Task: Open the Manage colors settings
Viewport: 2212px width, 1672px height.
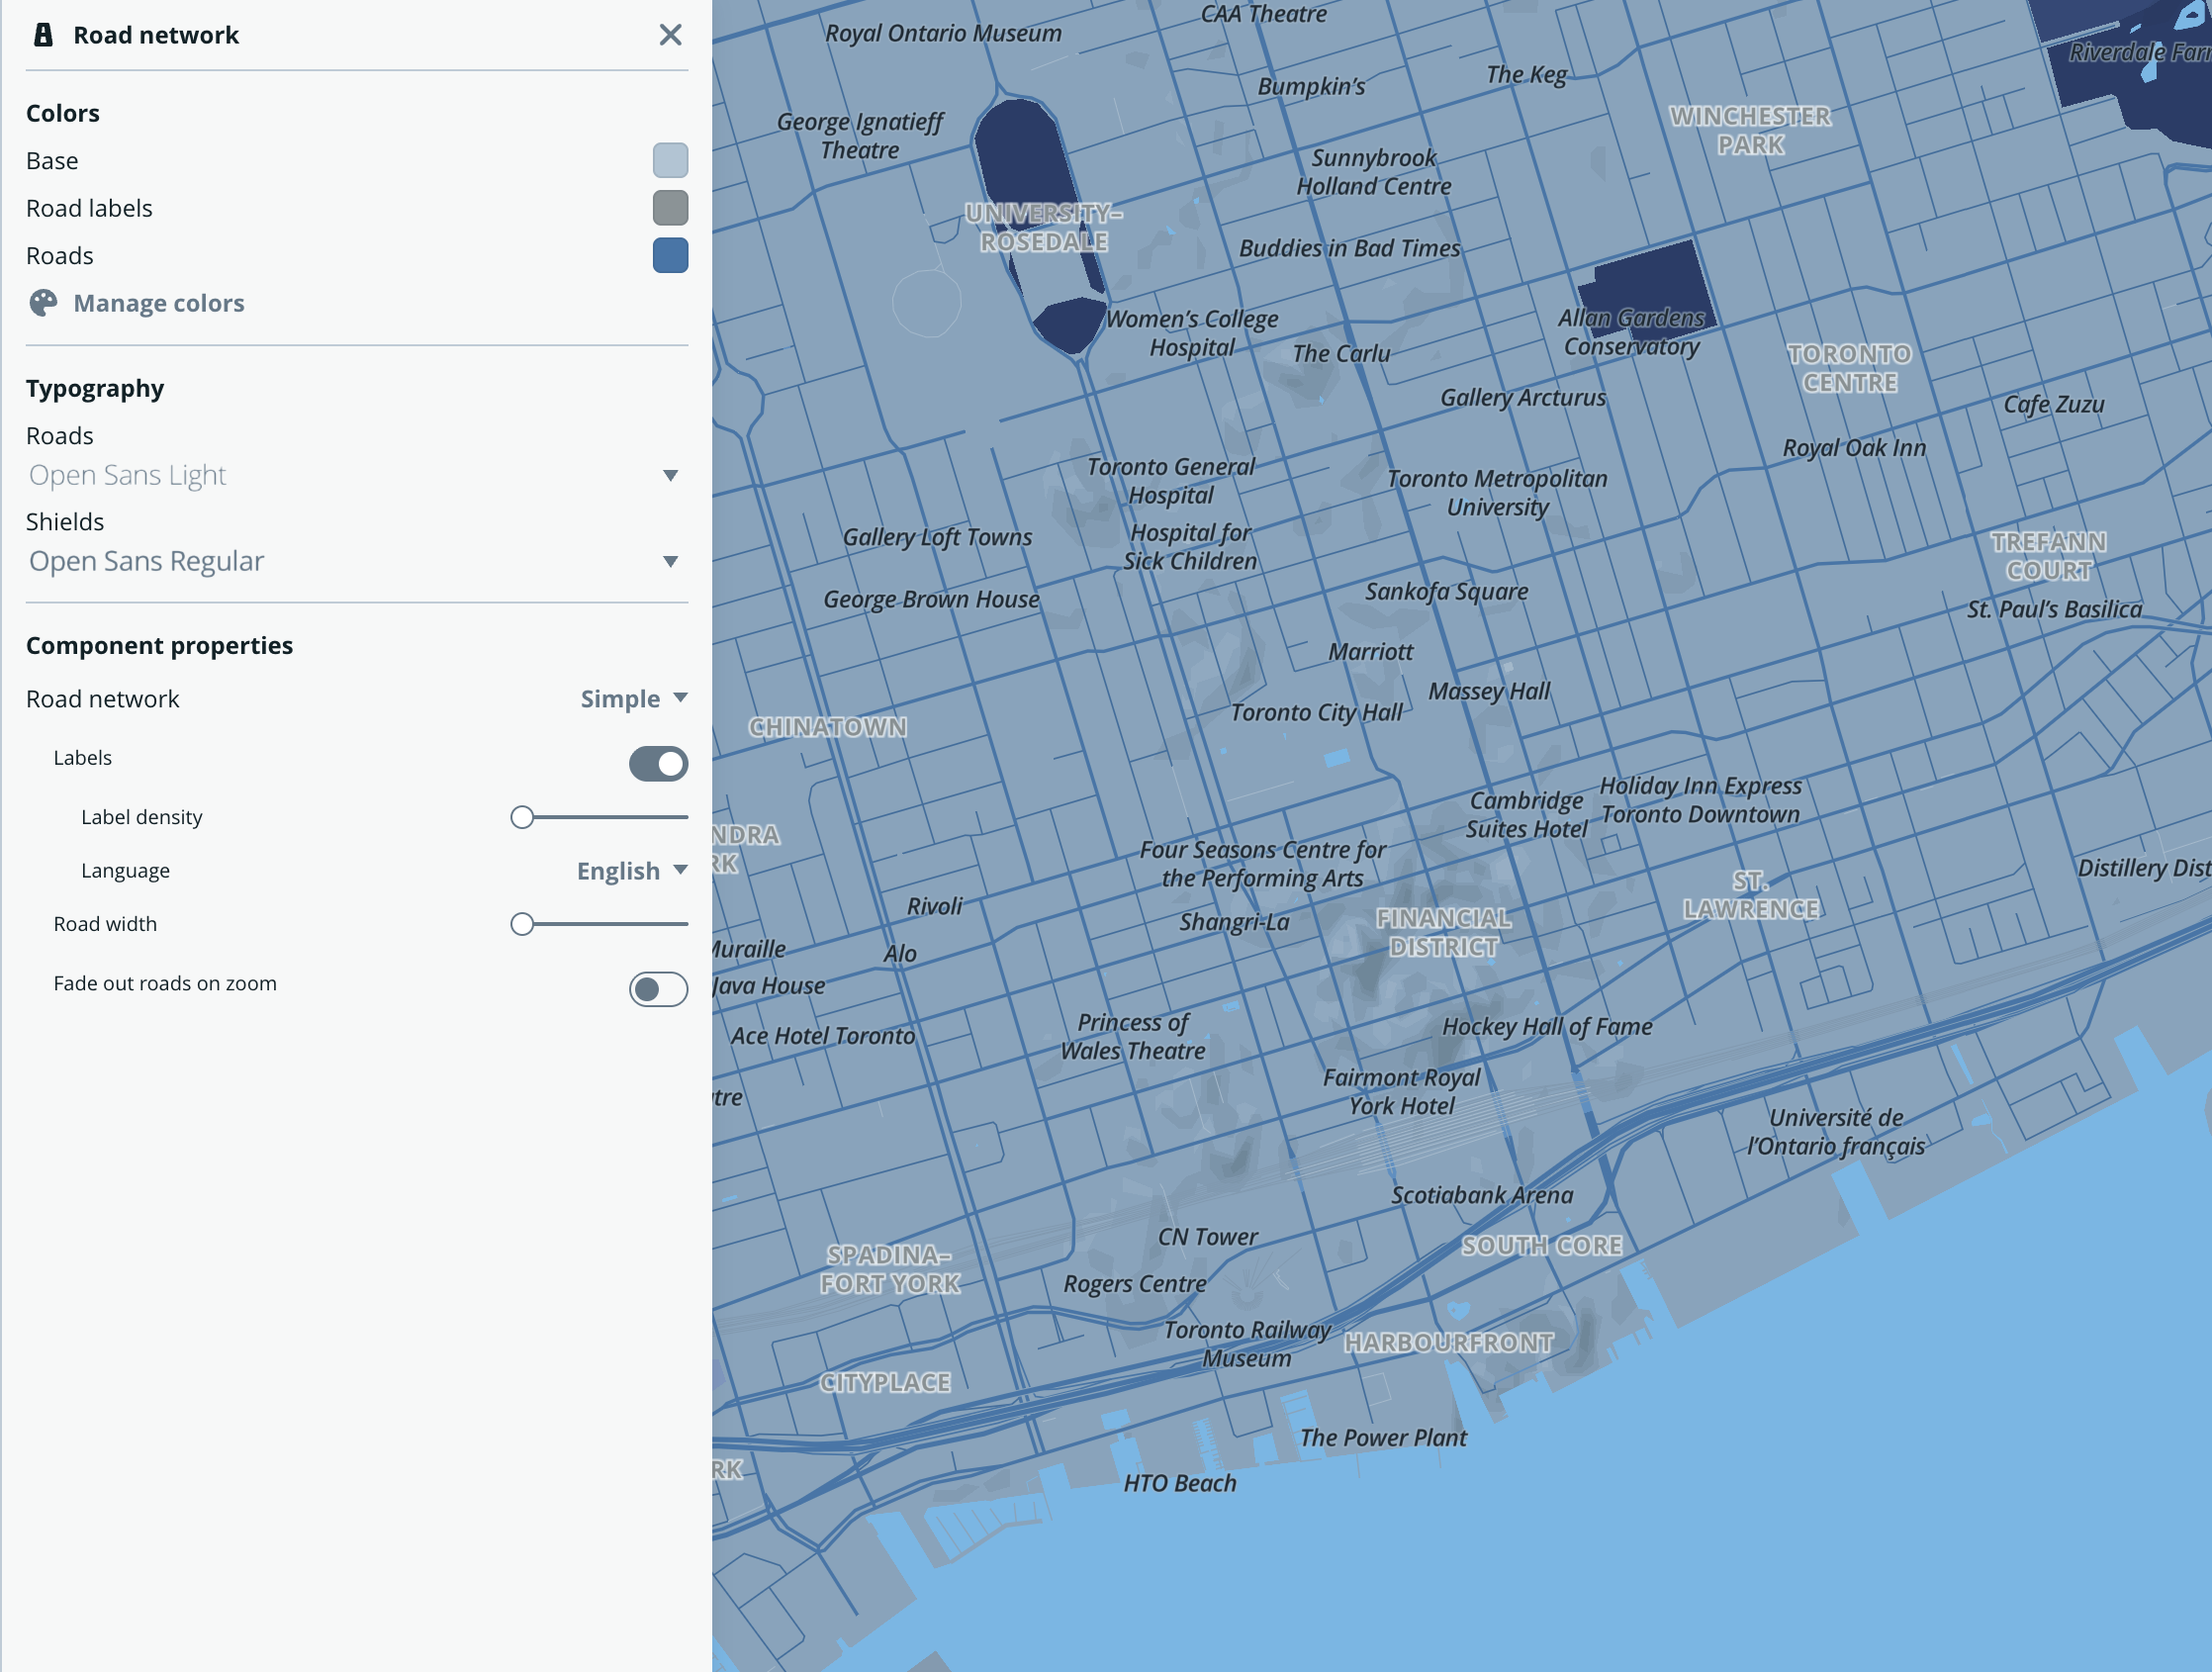Action: pyautogui.click(x=159, y=303)
